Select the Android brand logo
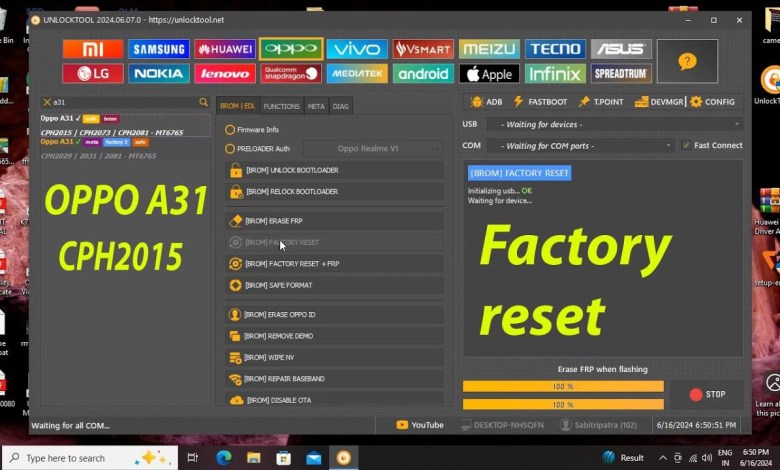The width and height of the screenshot is (780, 470). tap(423, 74)
